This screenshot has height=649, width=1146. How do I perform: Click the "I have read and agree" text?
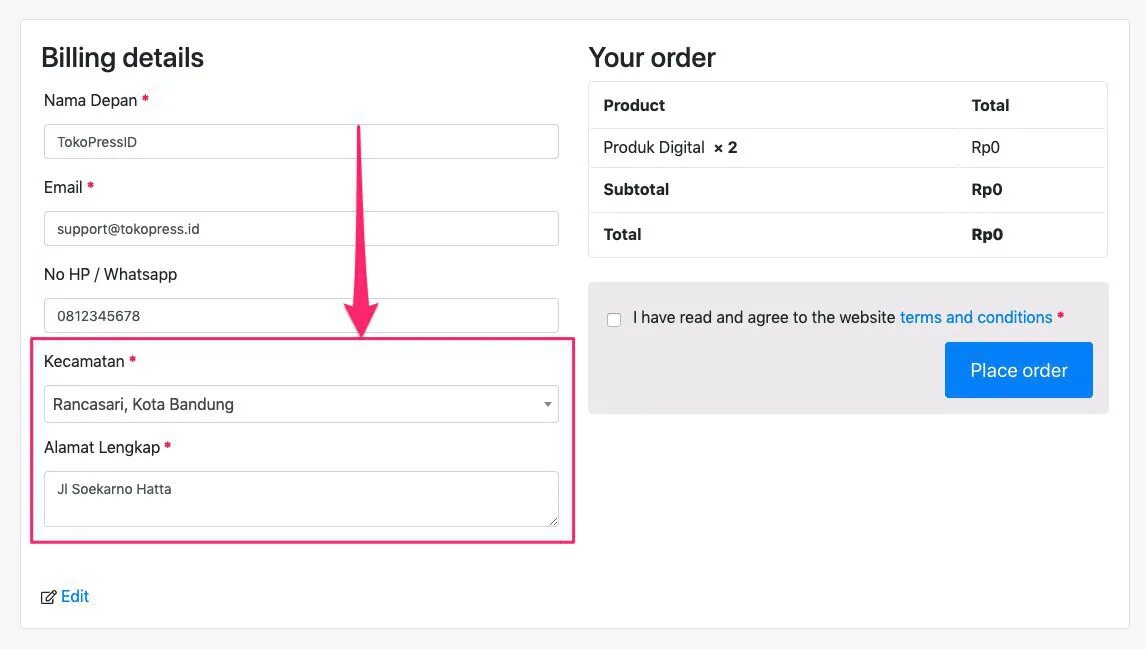[x=764, y=317]
